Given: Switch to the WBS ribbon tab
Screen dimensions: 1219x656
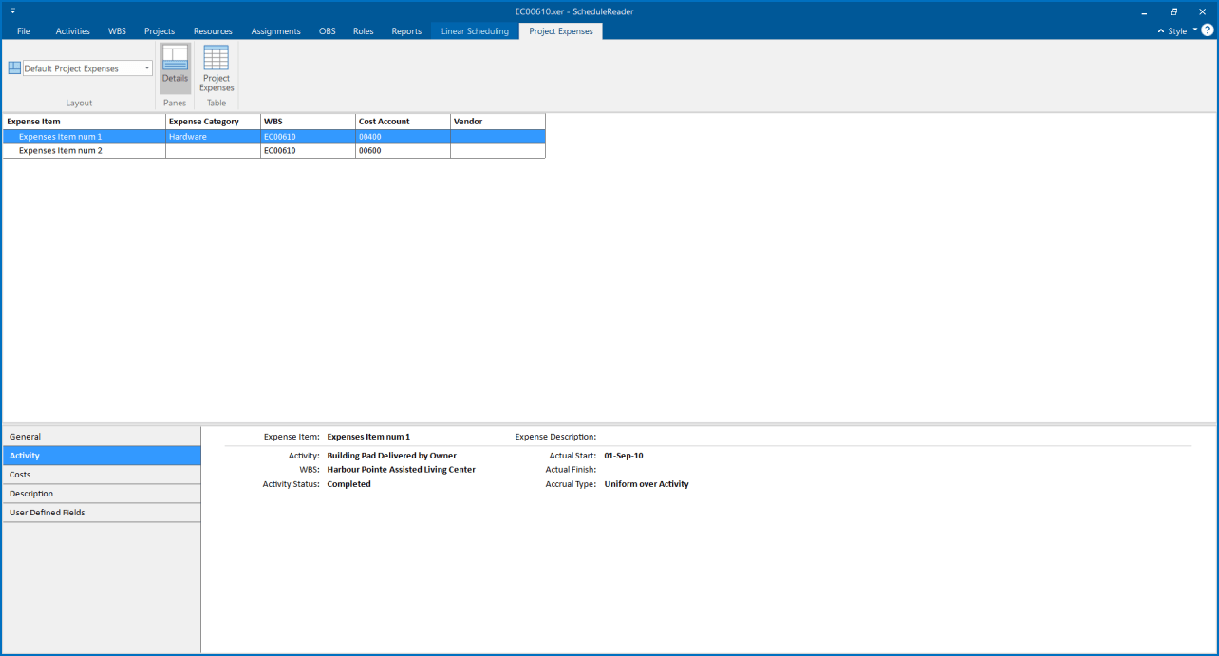Looking at the screenshot, I should (117, 31).
